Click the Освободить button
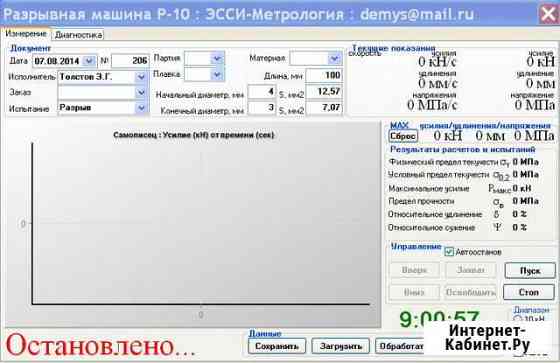560x363 pixels. 471,292
